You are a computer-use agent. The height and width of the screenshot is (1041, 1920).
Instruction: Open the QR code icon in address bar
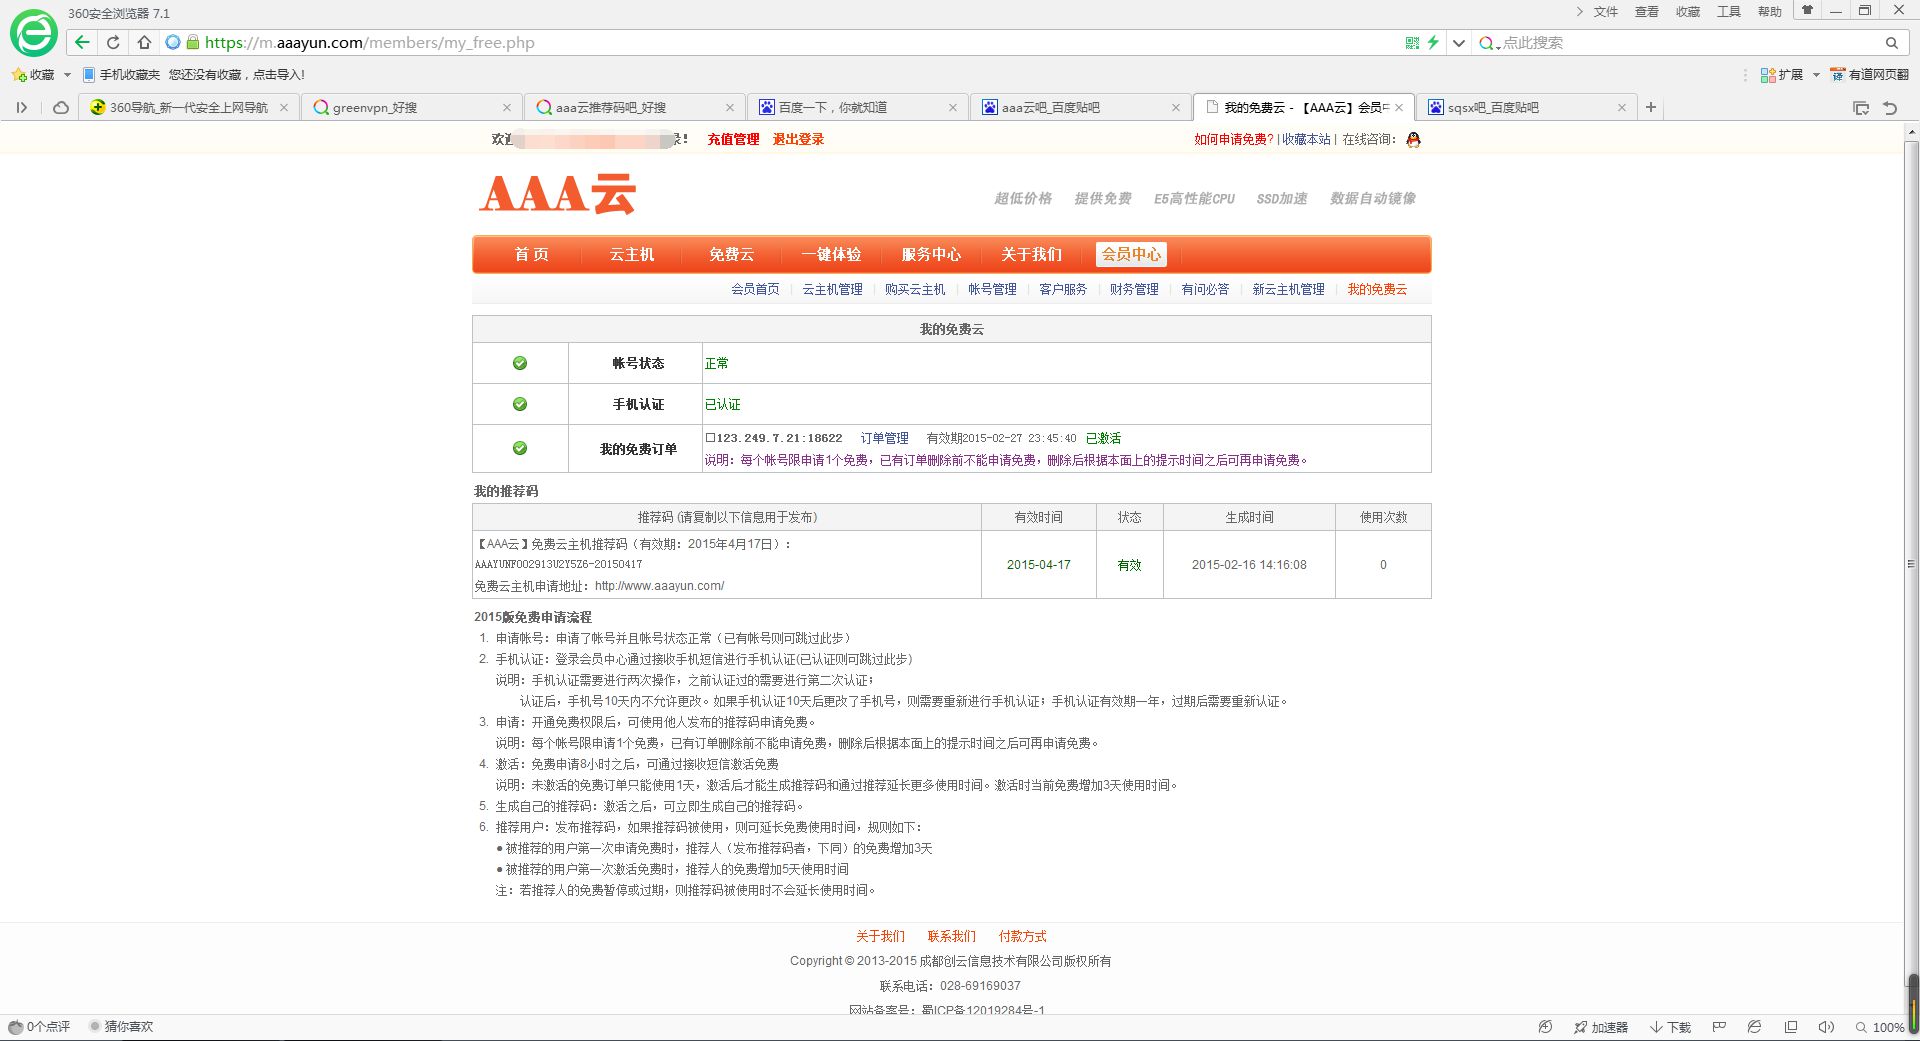(x=1412, y=43)
